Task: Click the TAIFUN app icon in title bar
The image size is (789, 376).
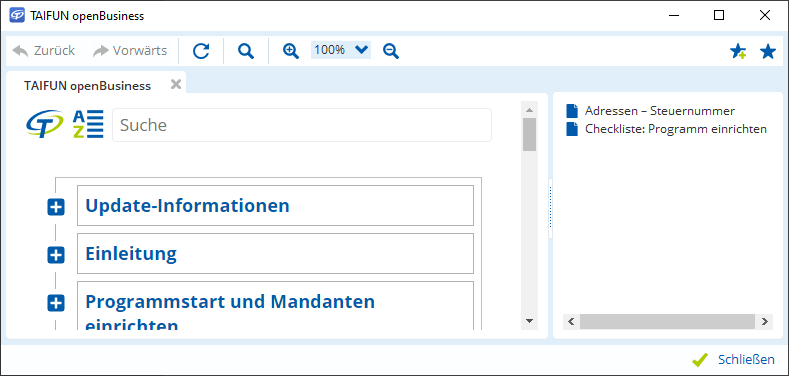Action: point(17,16)
